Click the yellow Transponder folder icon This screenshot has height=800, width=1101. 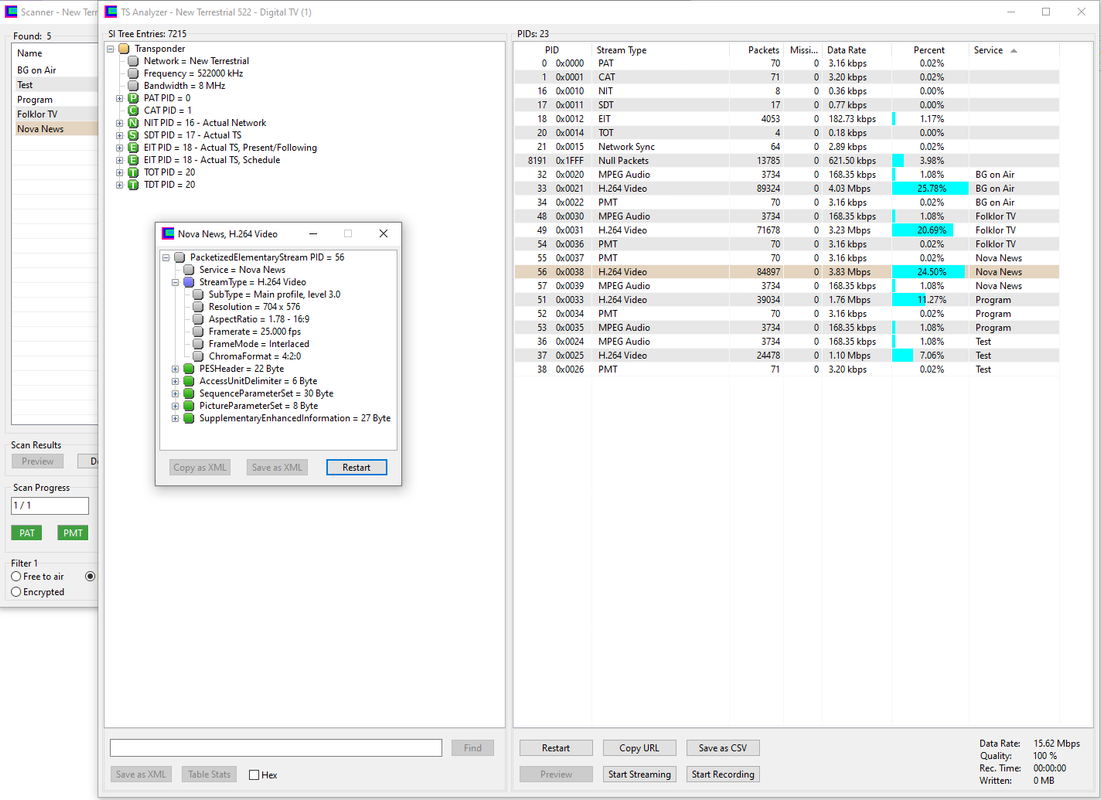point(124,48)
